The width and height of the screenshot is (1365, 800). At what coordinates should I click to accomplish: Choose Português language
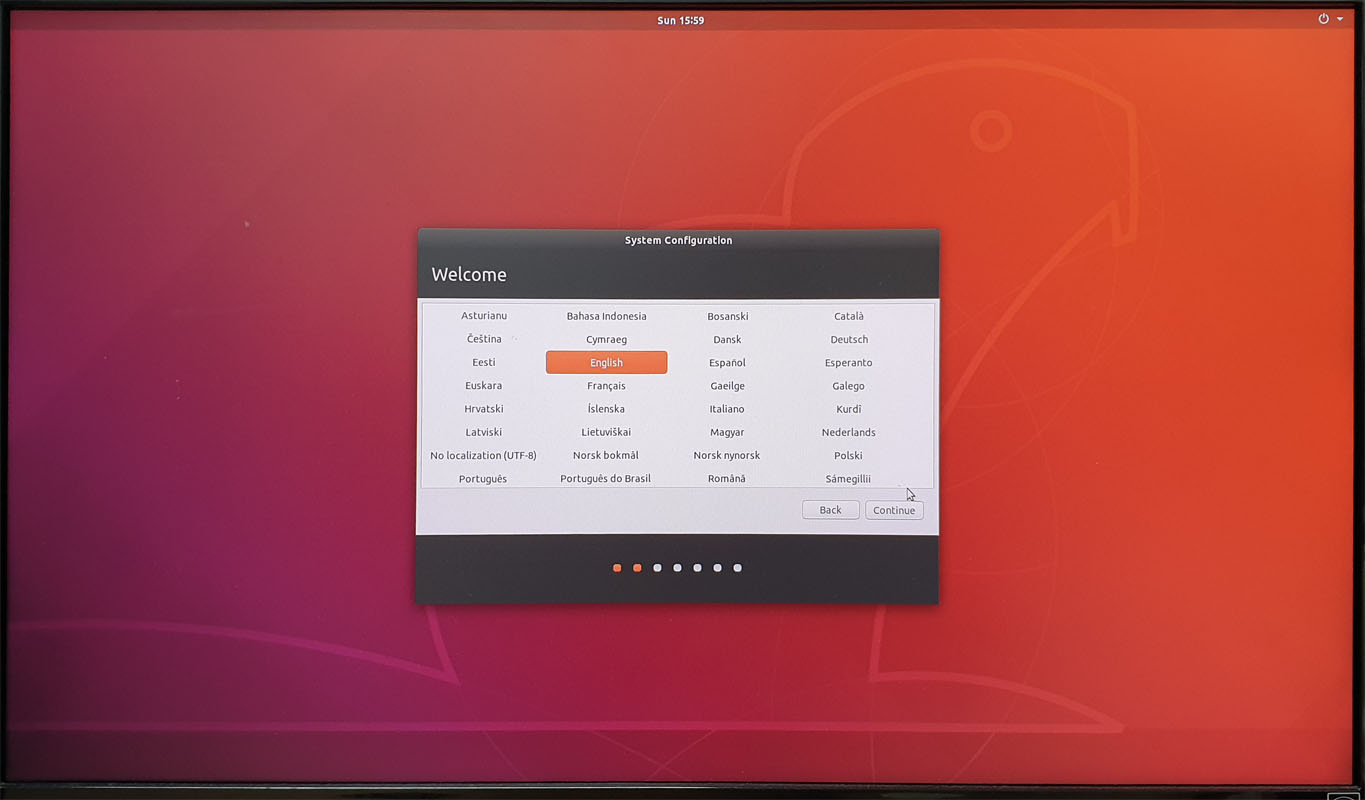point(484,478)
